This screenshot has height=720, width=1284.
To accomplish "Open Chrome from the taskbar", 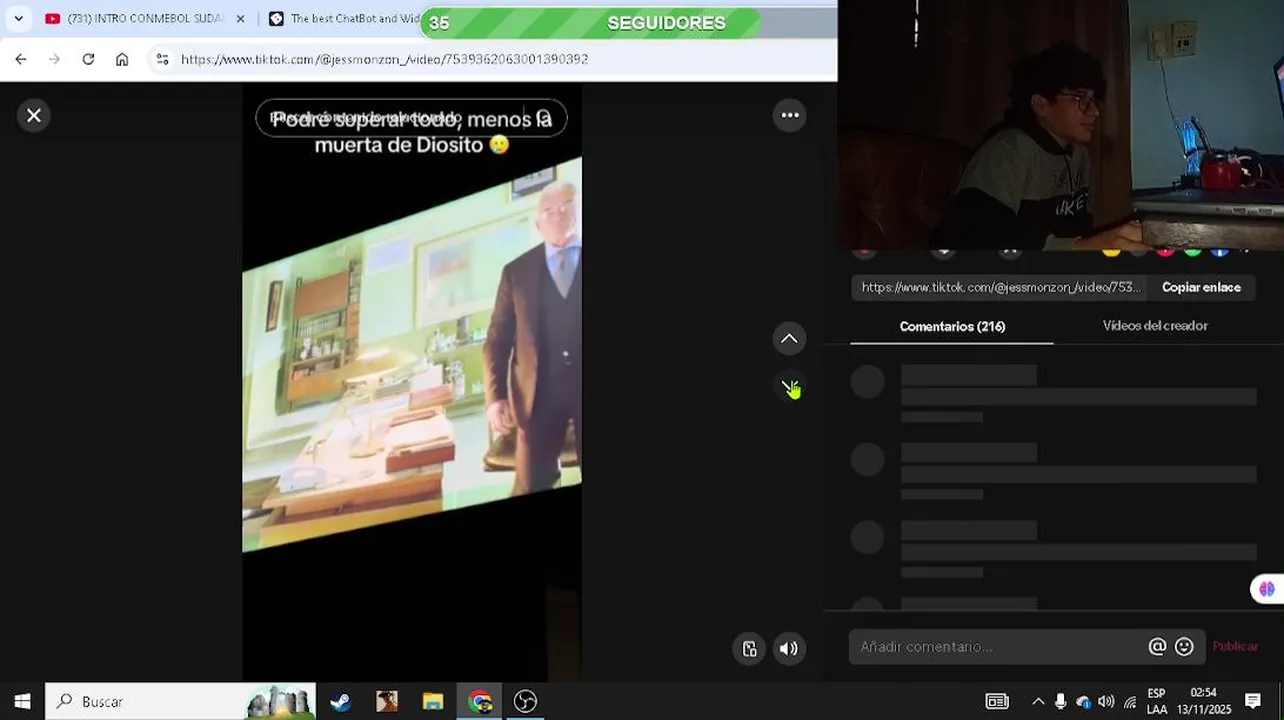I will pos(480,701).
